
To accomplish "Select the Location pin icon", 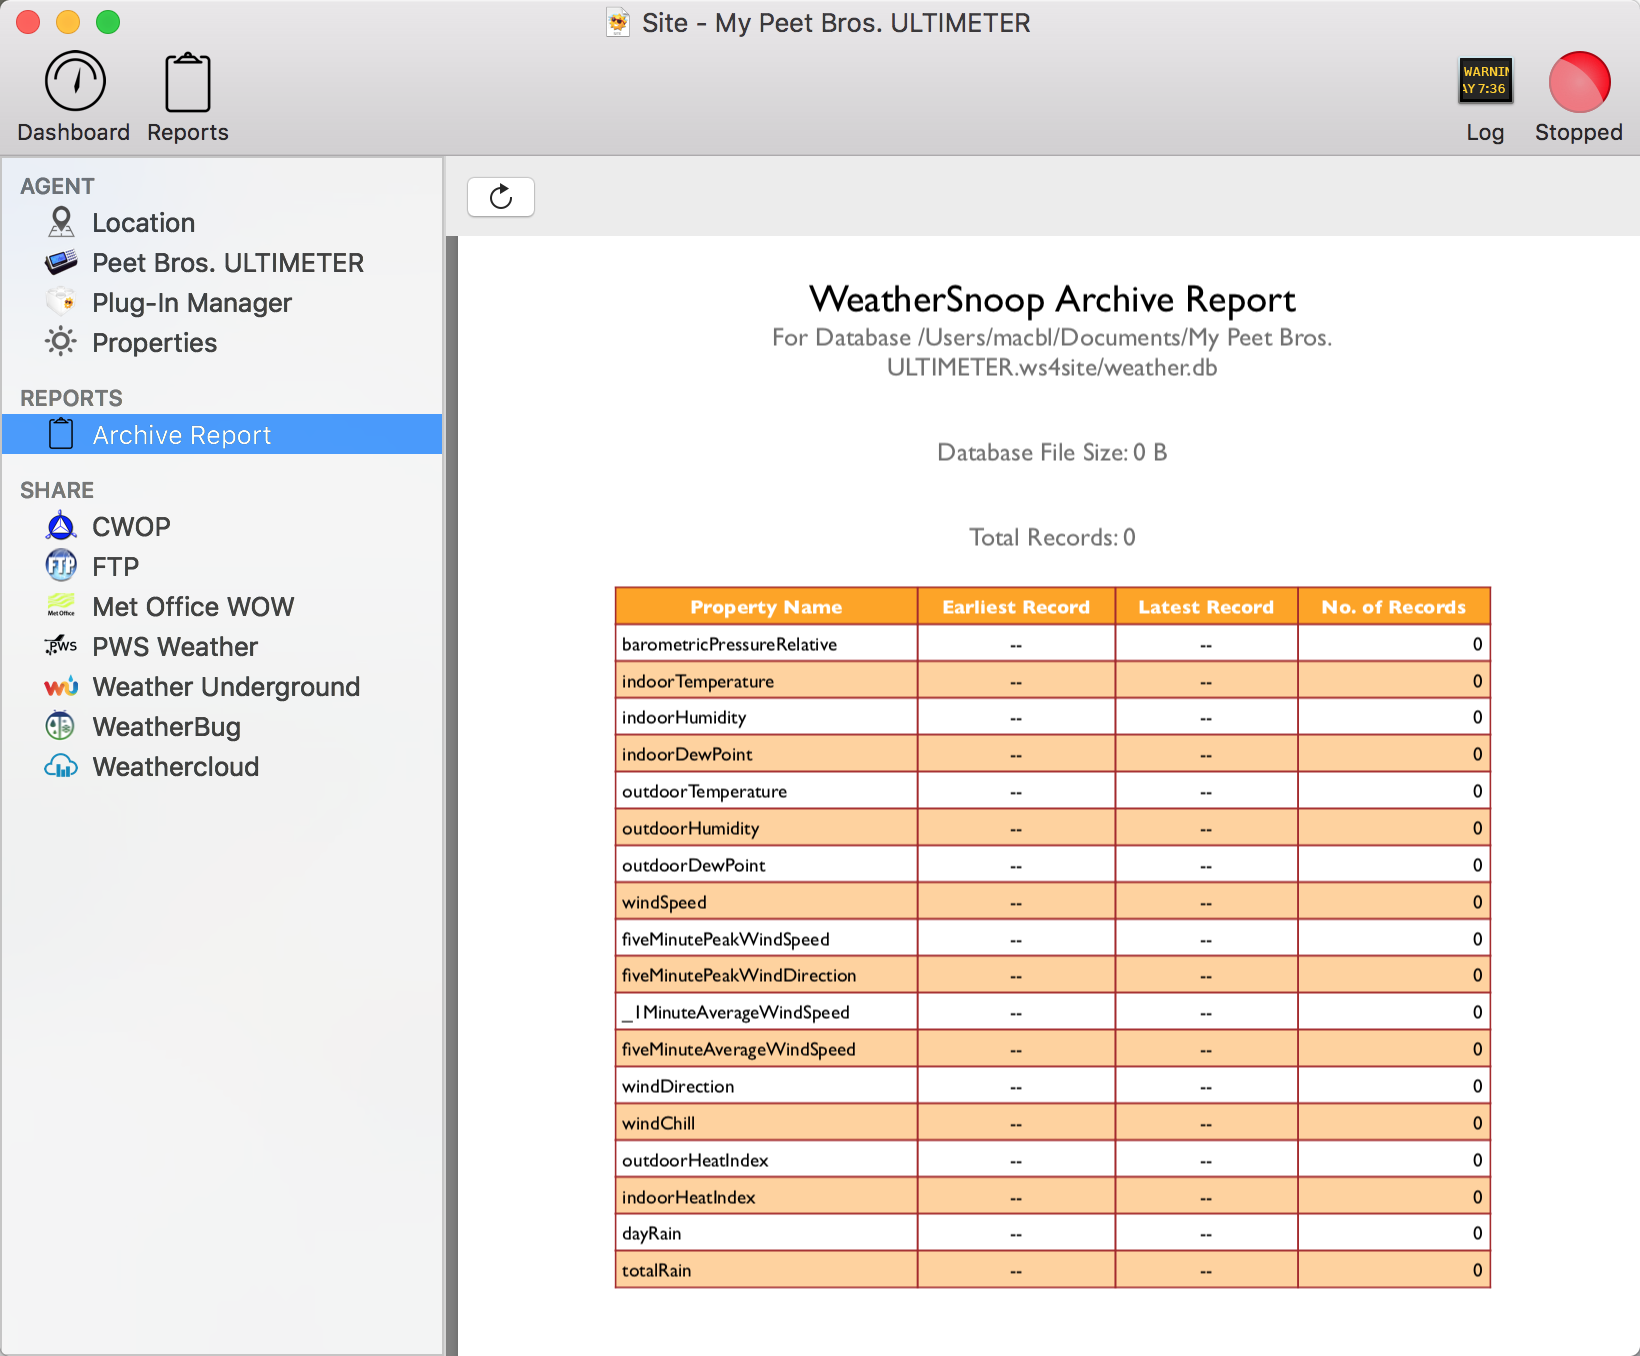I will [x=61, y=222].
